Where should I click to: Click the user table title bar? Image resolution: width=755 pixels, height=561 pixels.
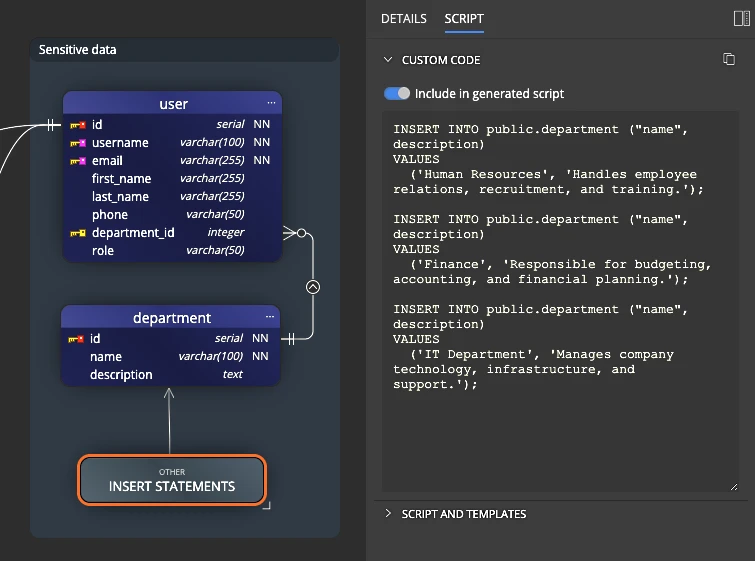pyautogui.click(x=173, y=104)
